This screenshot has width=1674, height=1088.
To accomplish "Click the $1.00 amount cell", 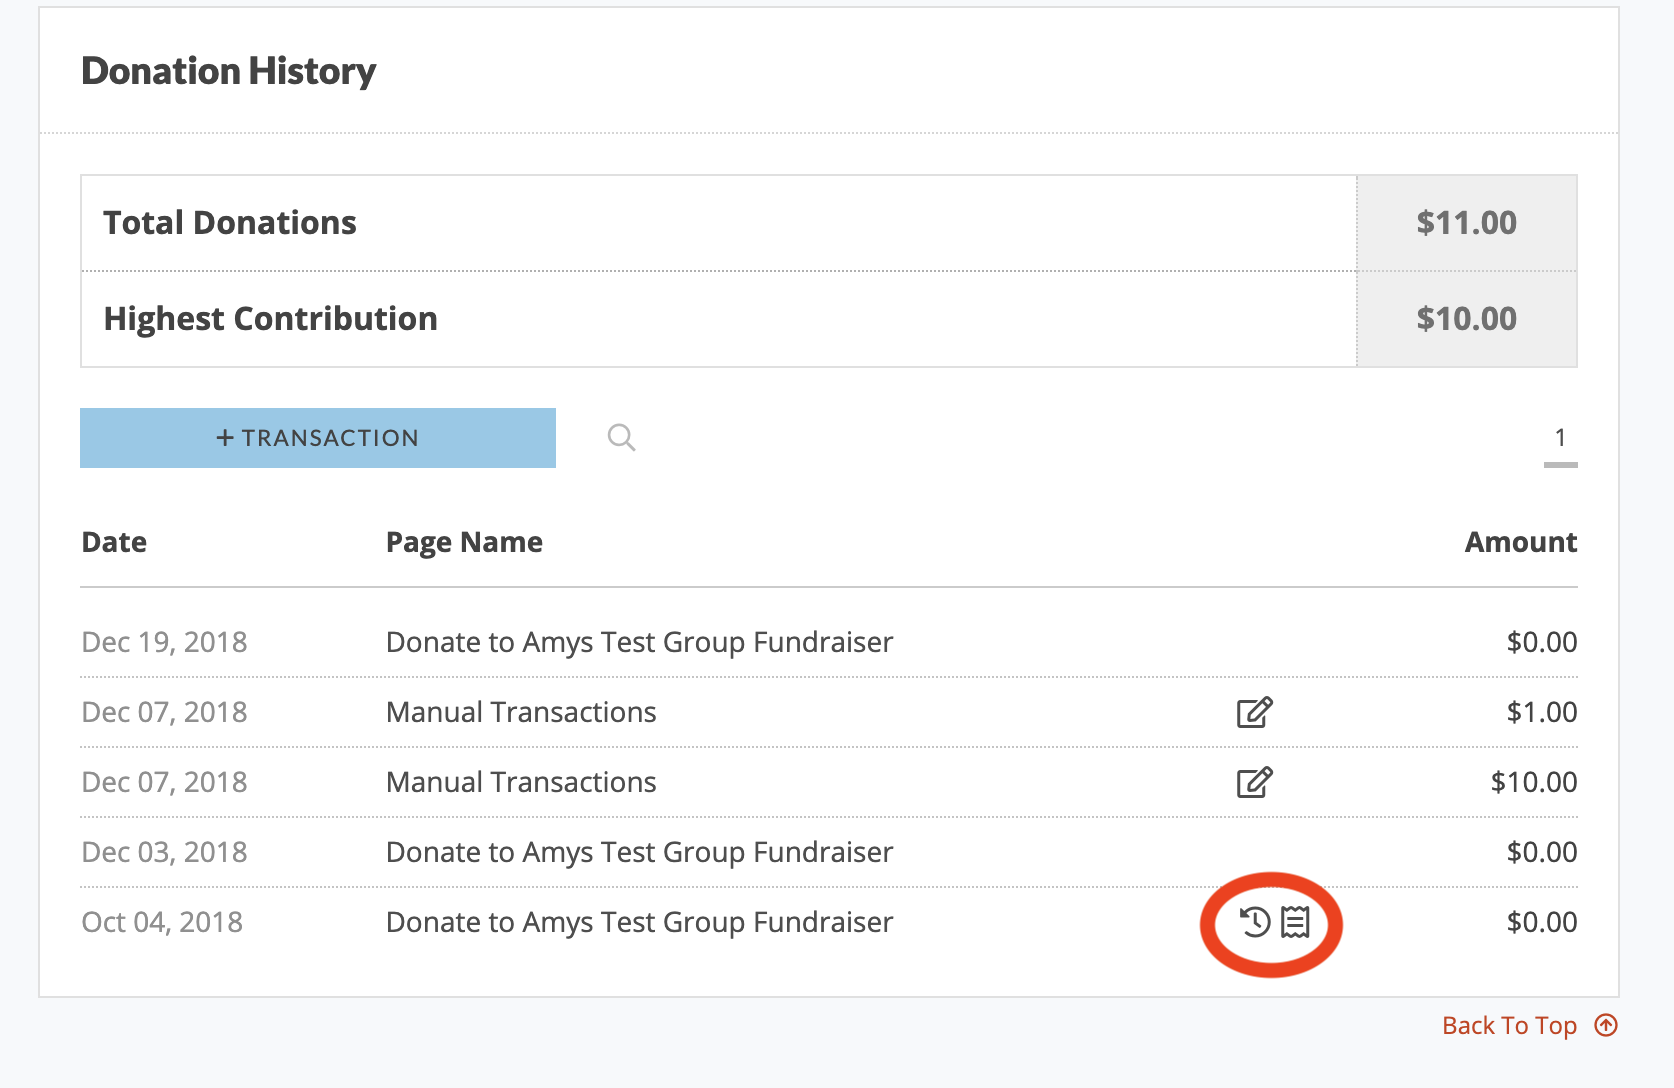I will click(x=1542, y=712).
